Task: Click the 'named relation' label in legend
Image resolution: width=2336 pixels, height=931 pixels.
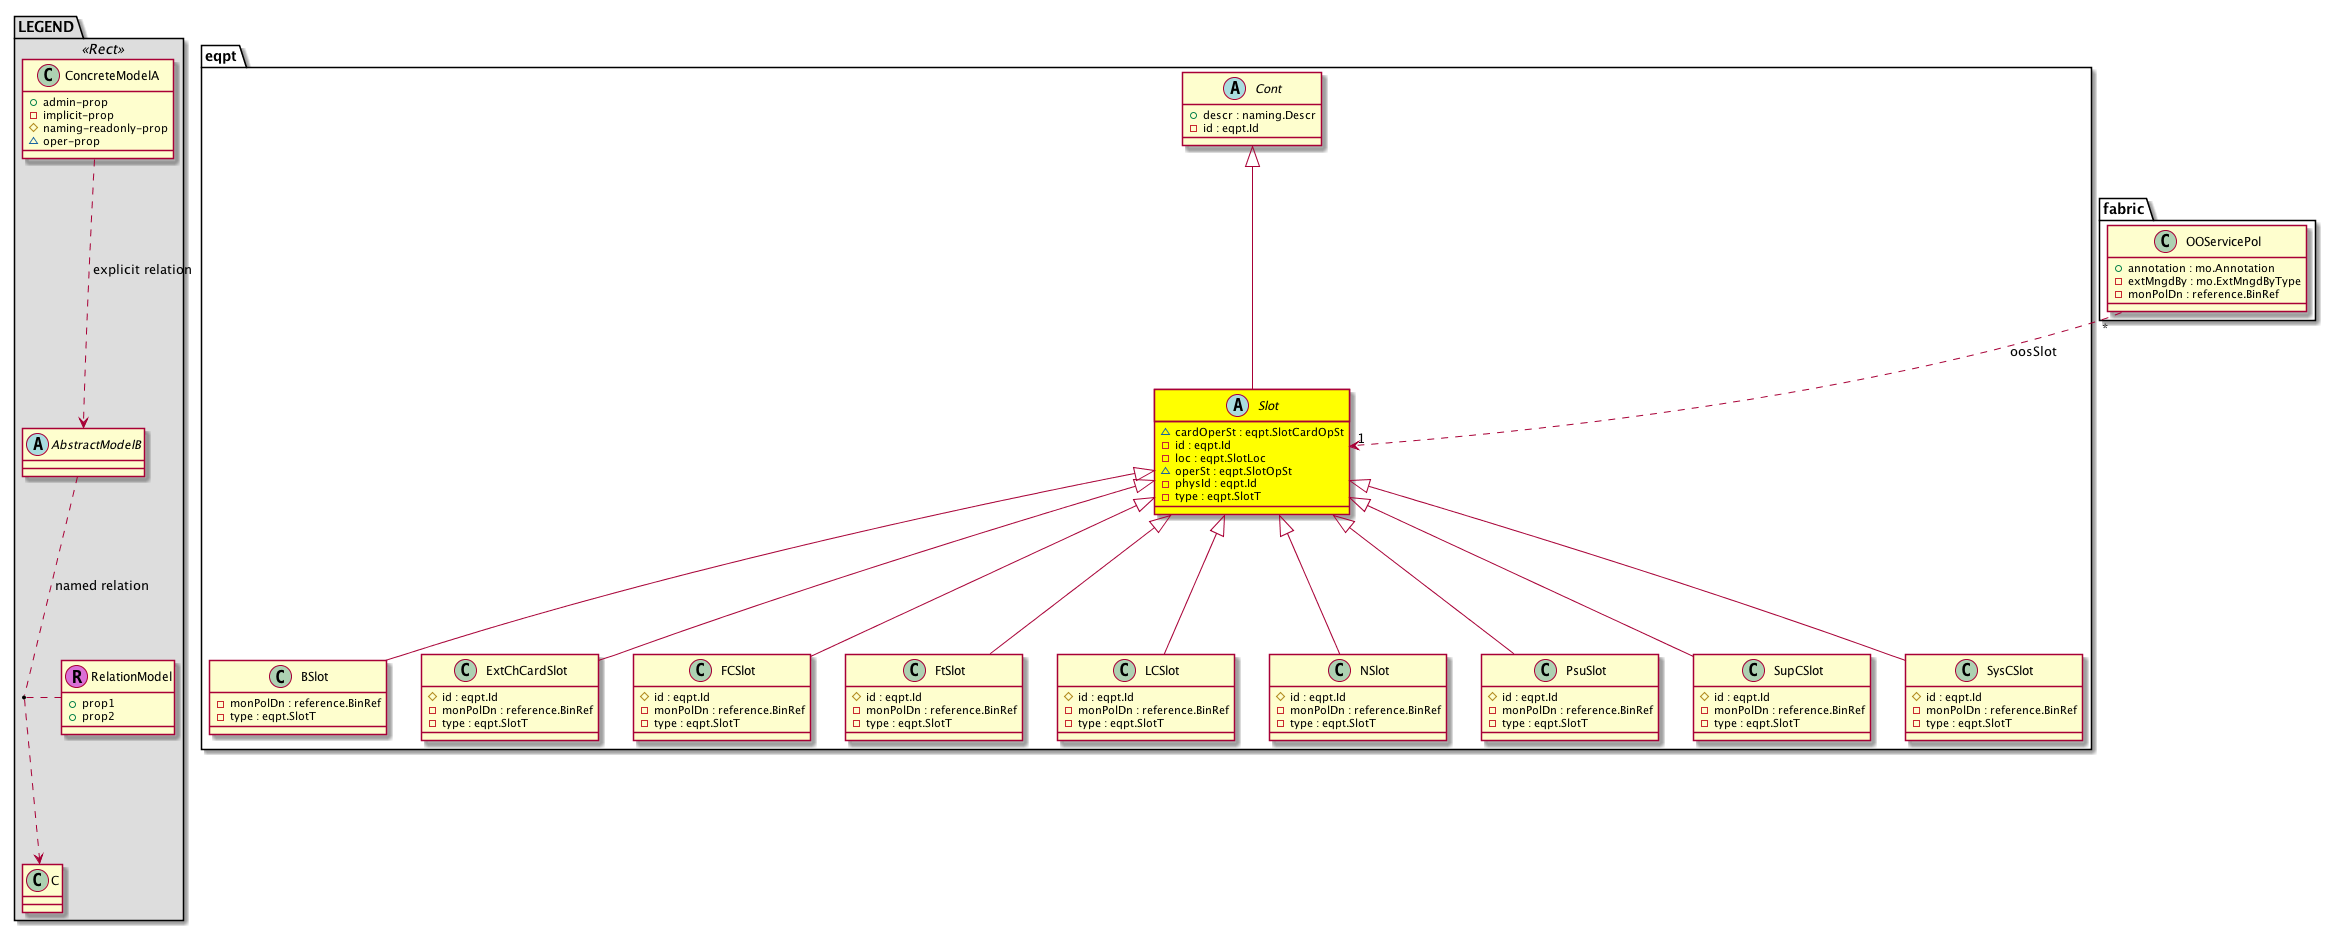Action: (x=102, y=586)
